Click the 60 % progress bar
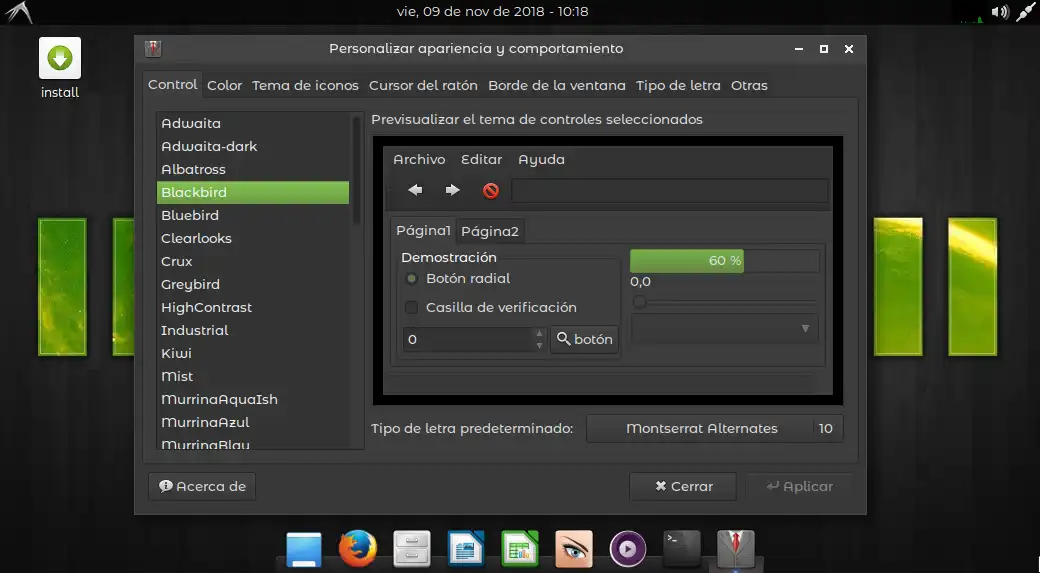This screenshot has height=573, width=1040. coord(724,261)
